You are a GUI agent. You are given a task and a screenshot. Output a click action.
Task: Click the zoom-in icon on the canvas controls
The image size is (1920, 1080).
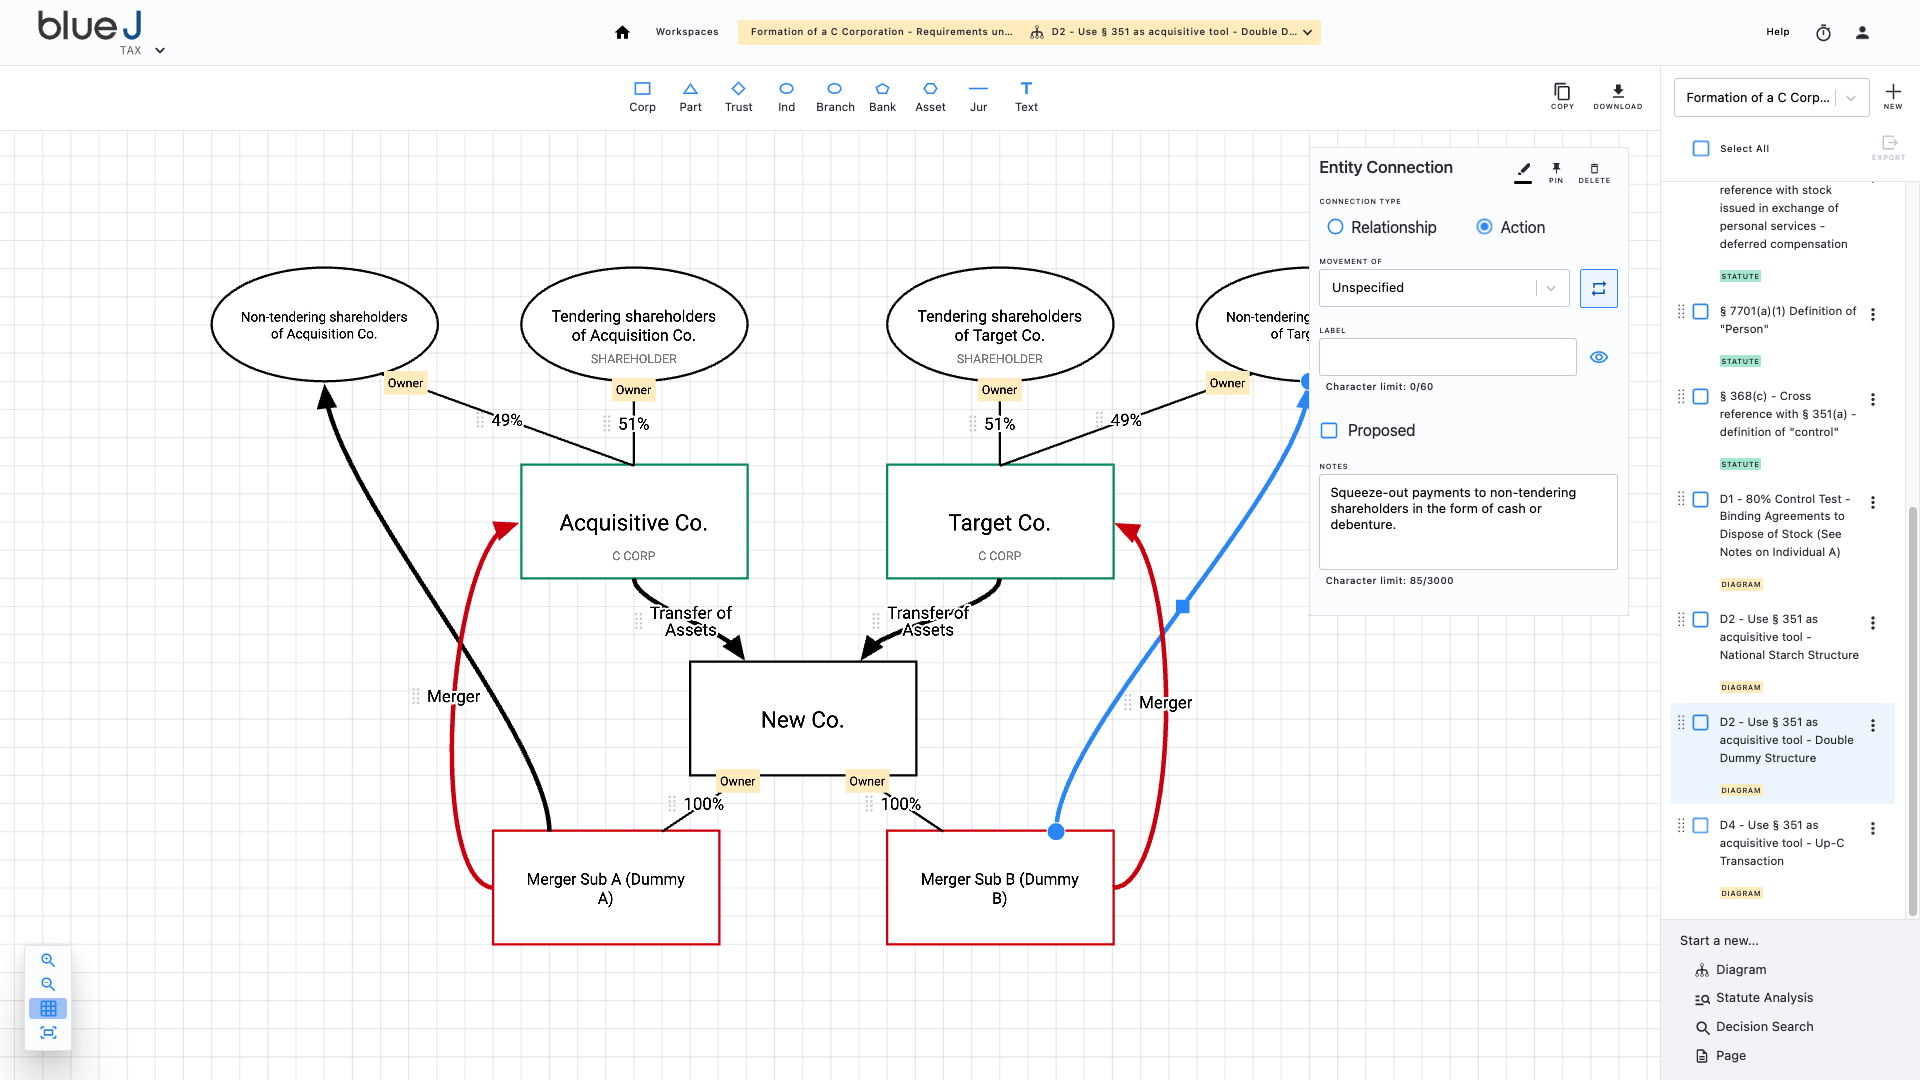click(x=48, y=959)
